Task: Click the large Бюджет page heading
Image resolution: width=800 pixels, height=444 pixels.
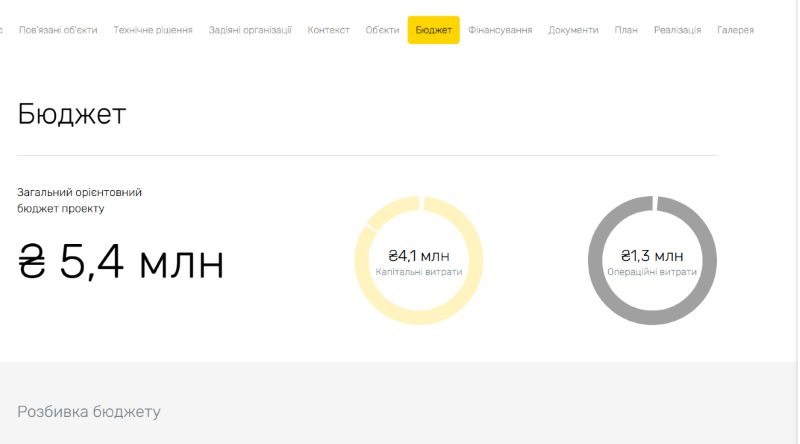Action: 72,114
